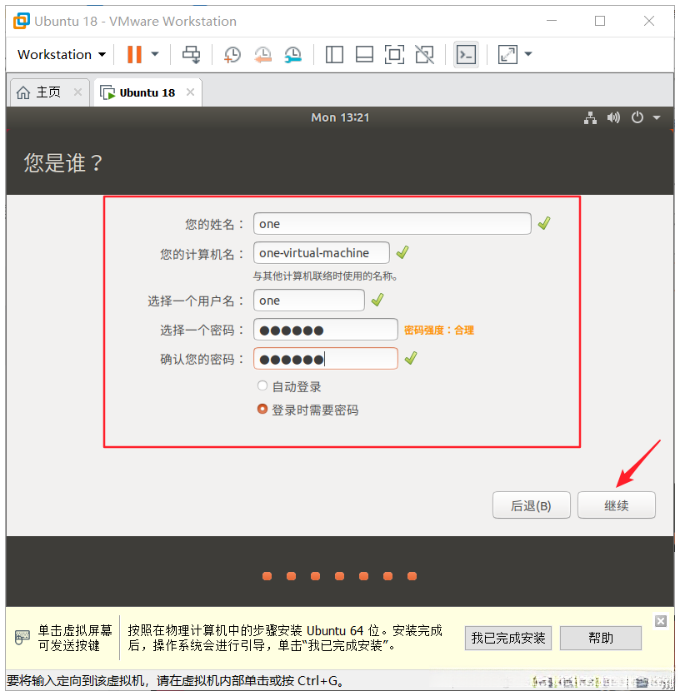Send Ctrl+Alt+Del to the virtual machine
This screenshot has width=686, height=698.
(191, 54)
